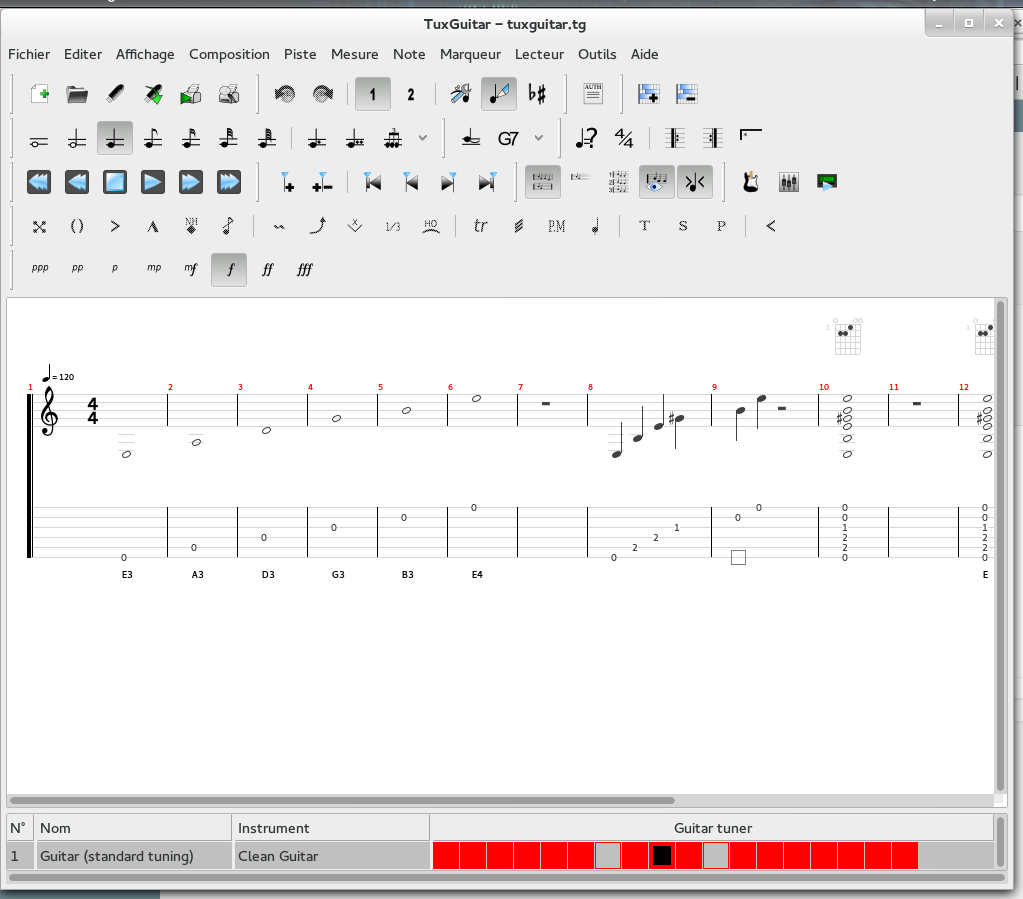Screen dimensions: 1023x899
Task: Select thirty-second note duration
Action: click(x=229, y=138)
